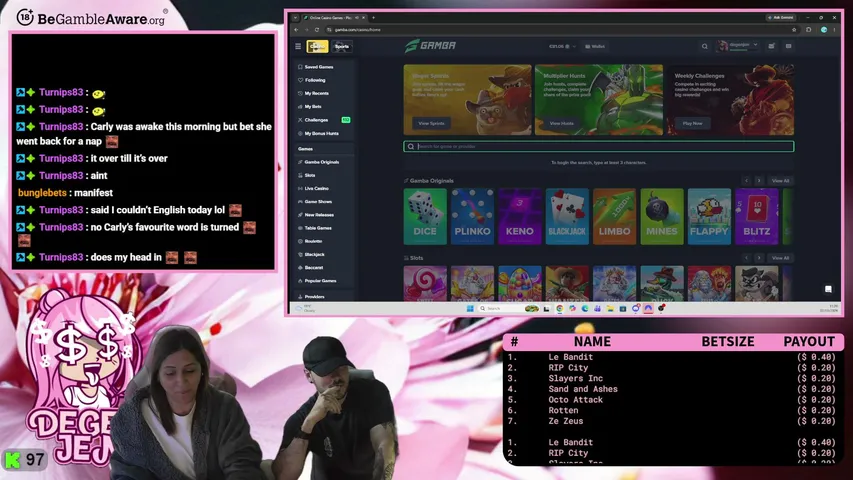
Task: Click next arrow in Slots row
Action: pyautogui.click(x=759, y=258)
